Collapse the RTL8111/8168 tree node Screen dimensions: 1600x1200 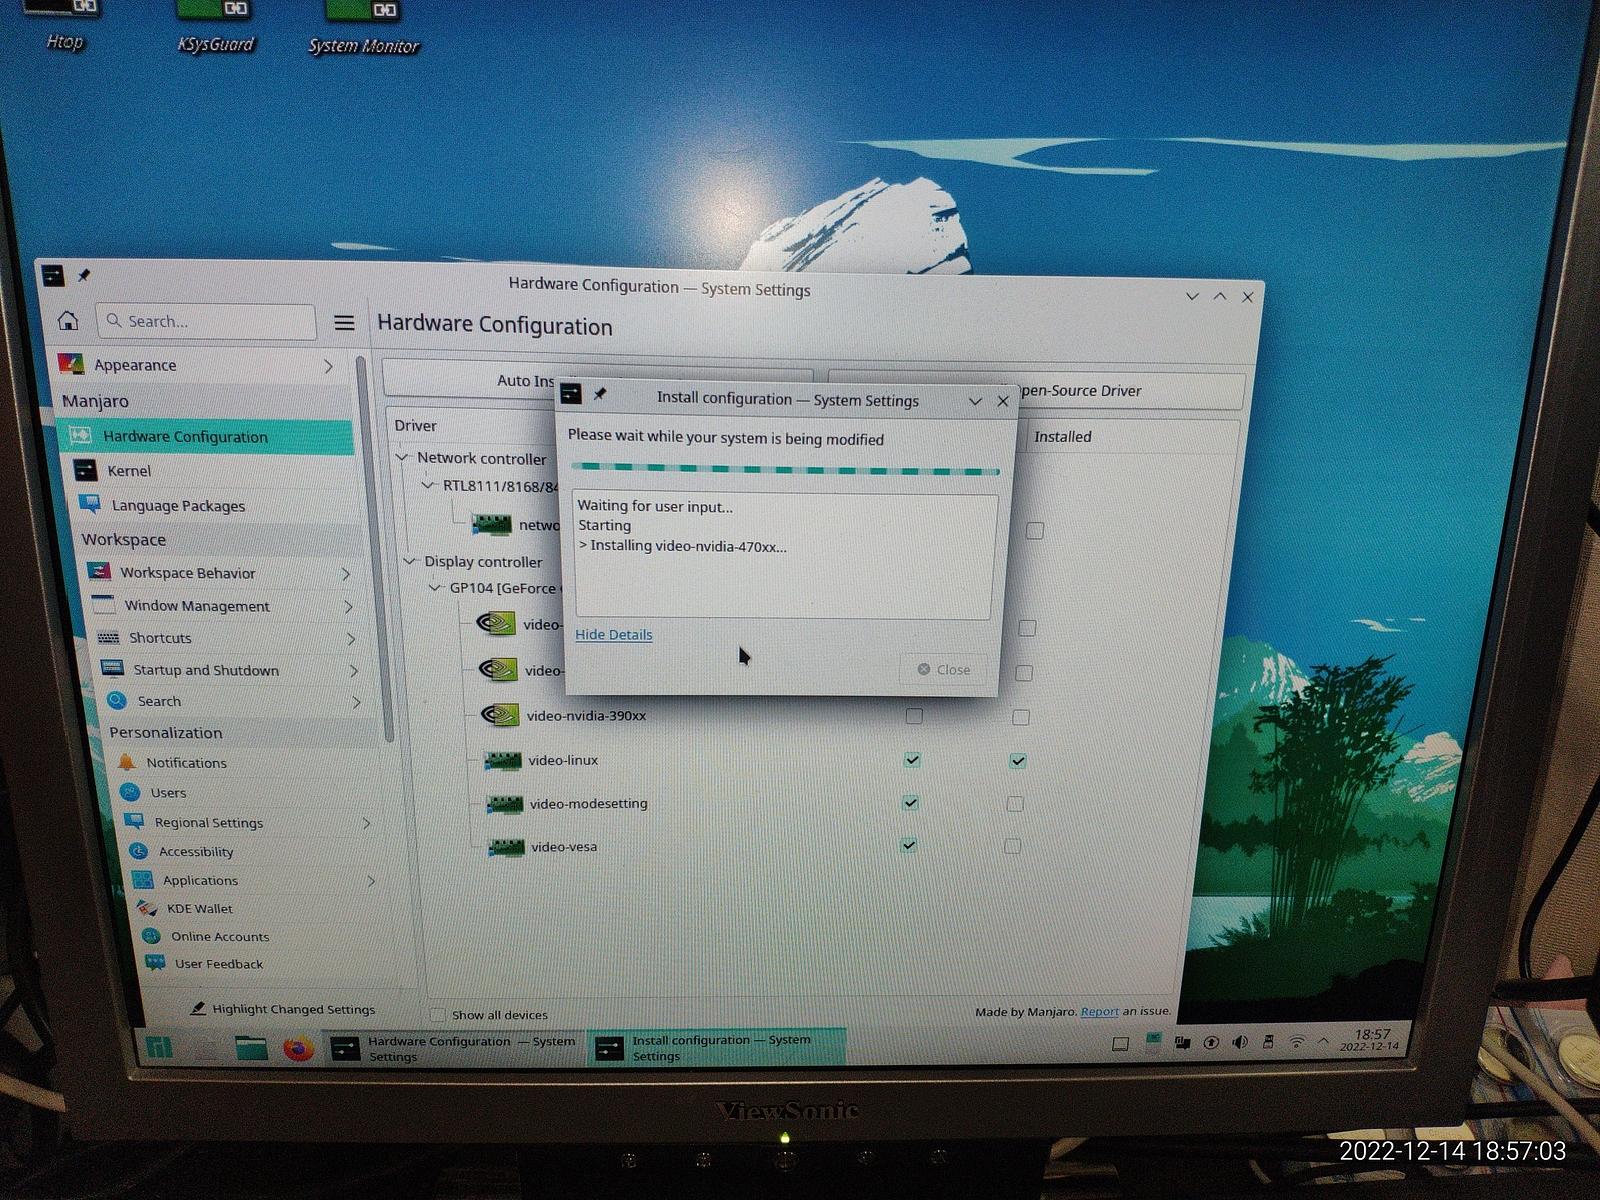click(x=428, y=485)
